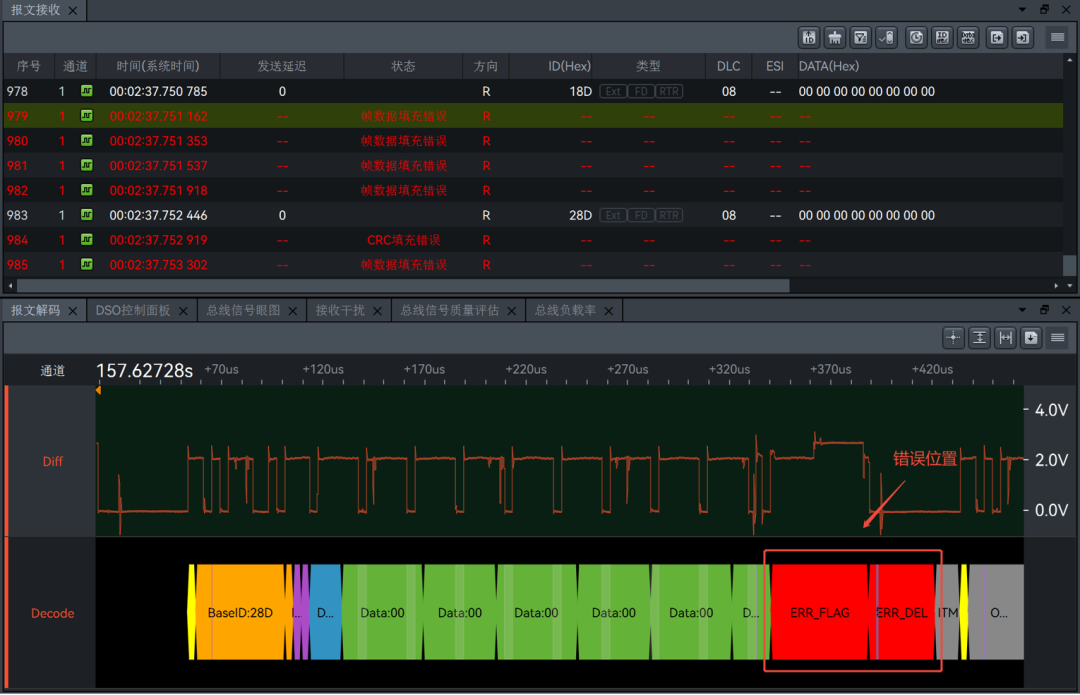Click the sort-by-ID toolbar icon
1080x695 pixels.
point(809,37)
